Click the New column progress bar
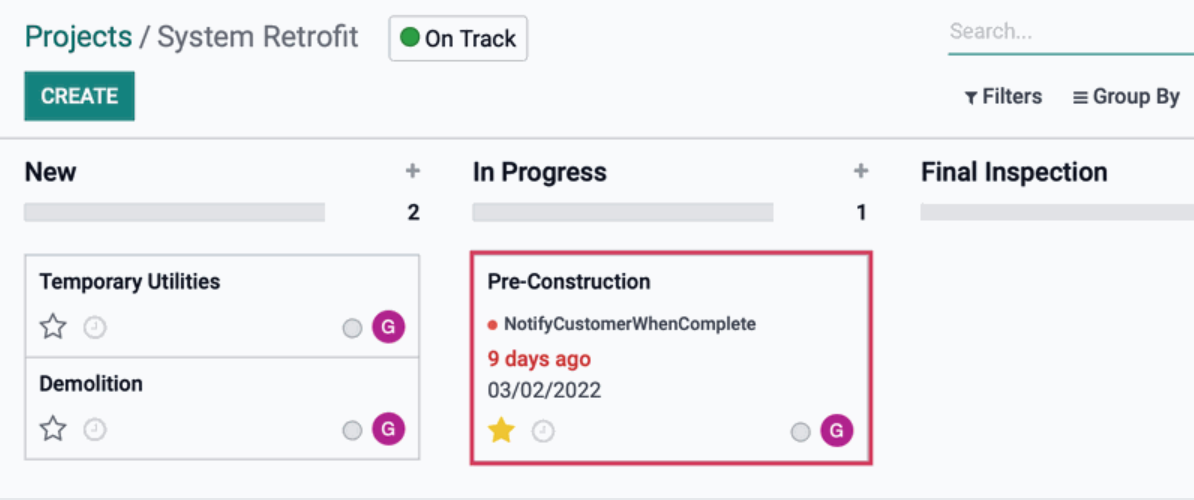This screenshot has width=1194, height=500. [174, 212]
